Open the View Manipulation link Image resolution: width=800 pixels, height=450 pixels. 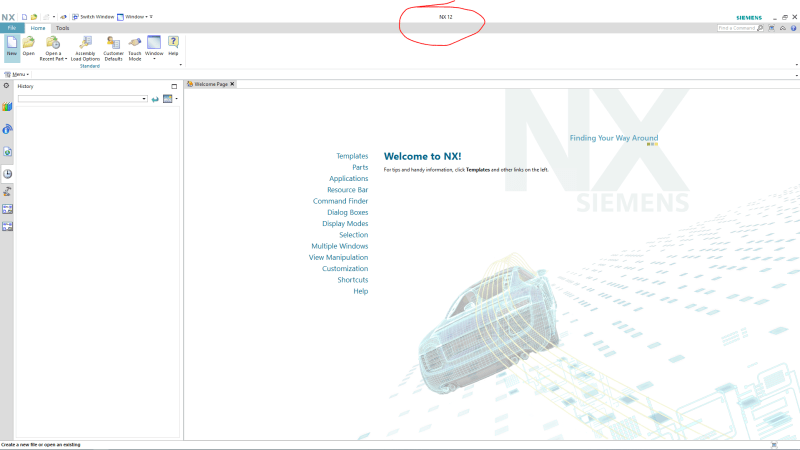click(338, 257)
